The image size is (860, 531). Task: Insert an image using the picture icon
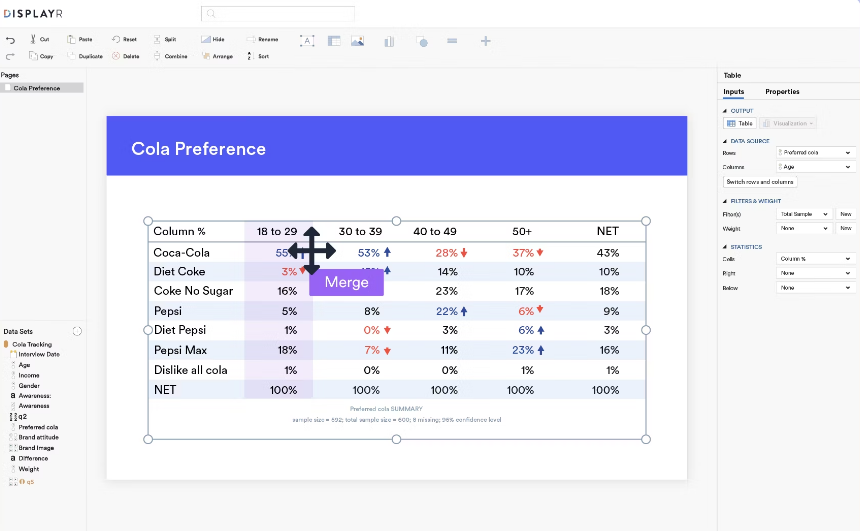tap(358, 41)
